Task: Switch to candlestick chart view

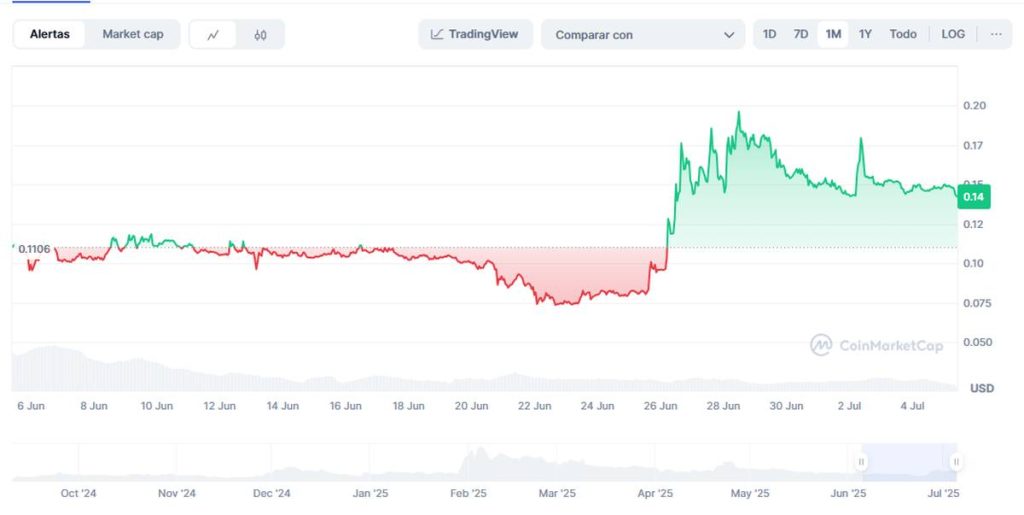Action: [x=260, y=35]
